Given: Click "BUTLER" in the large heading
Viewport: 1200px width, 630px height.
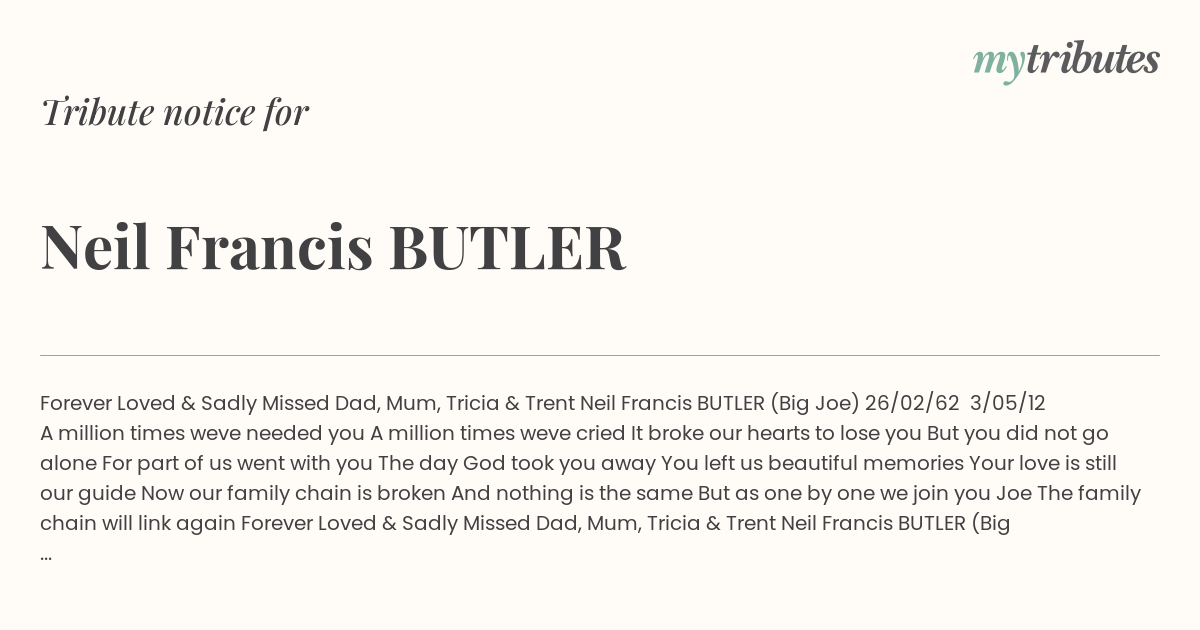Looking at the screenshot, I should pyautogui.click(x=507, y=248).
